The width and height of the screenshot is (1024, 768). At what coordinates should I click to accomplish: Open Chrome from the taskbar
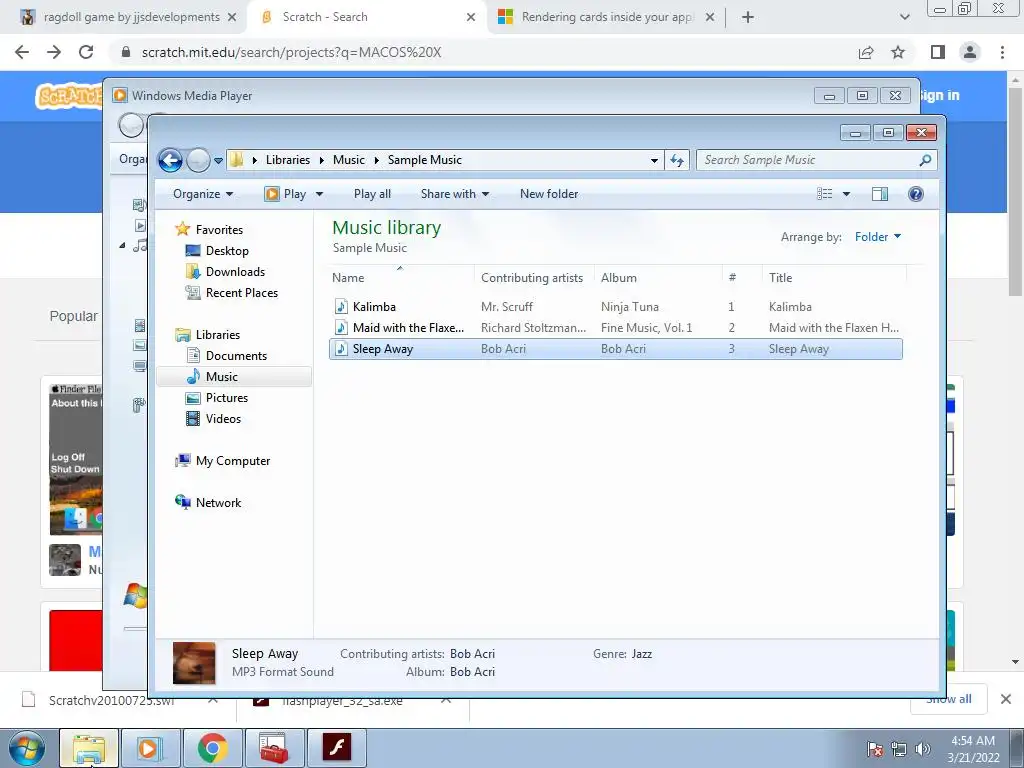(x=212, y=748)
